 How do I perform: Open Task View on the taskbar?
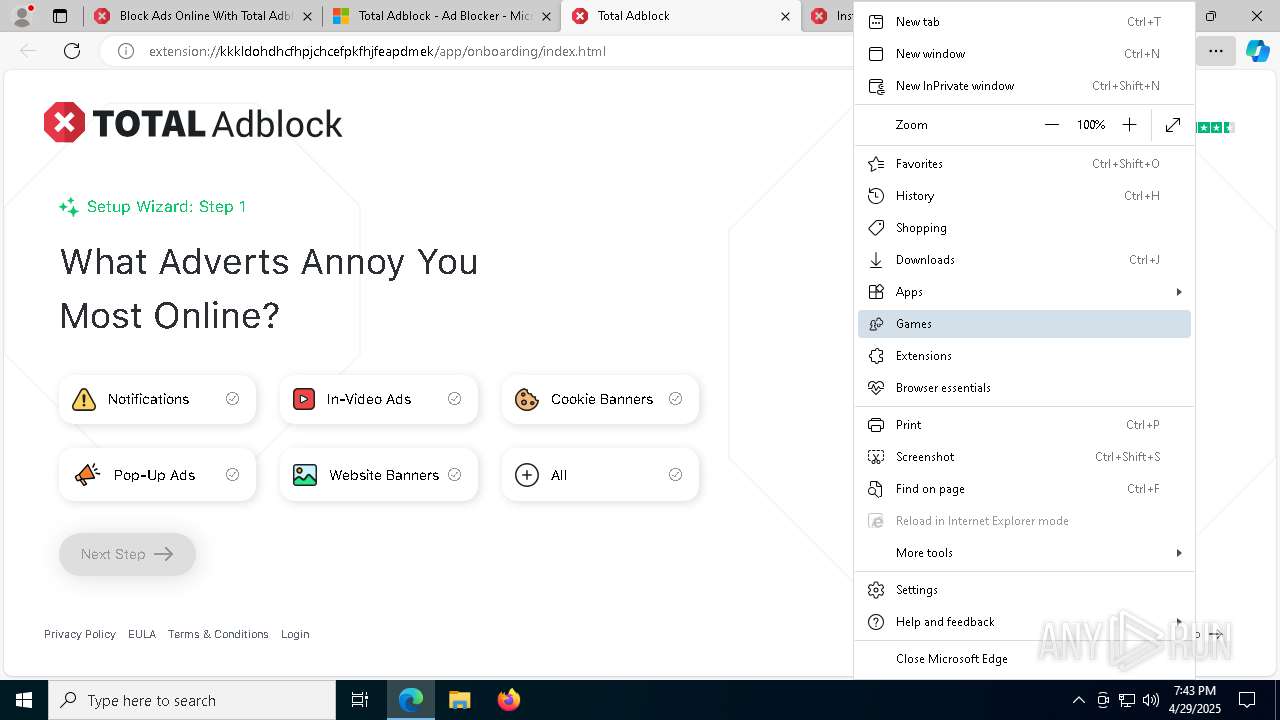point(360,700)
